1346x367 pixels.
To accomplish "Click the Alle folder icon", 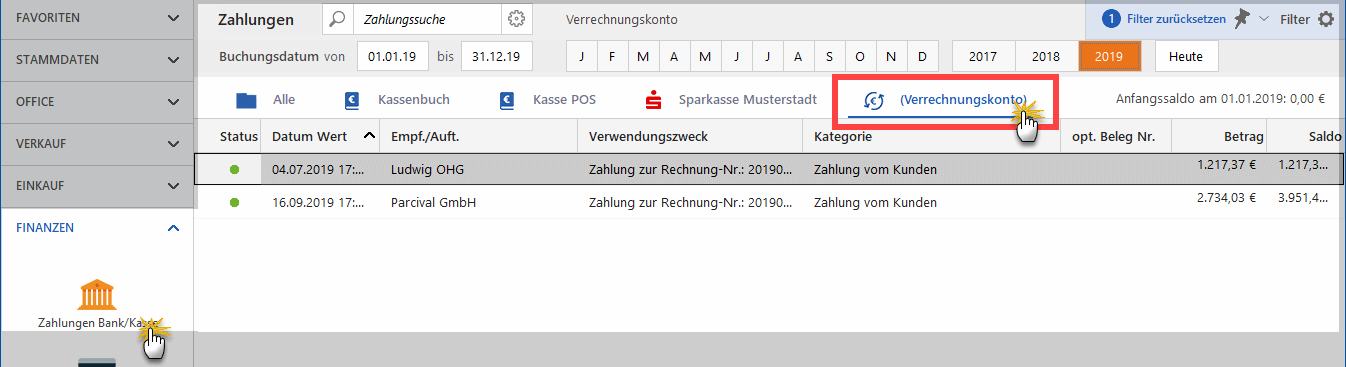I will point(246,100).
